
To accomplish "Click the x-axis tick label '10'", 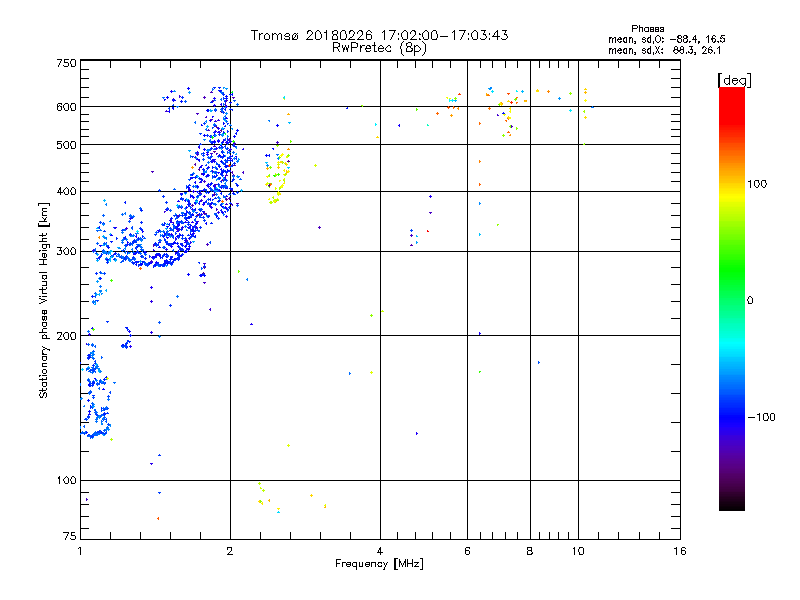I will 578,551.
